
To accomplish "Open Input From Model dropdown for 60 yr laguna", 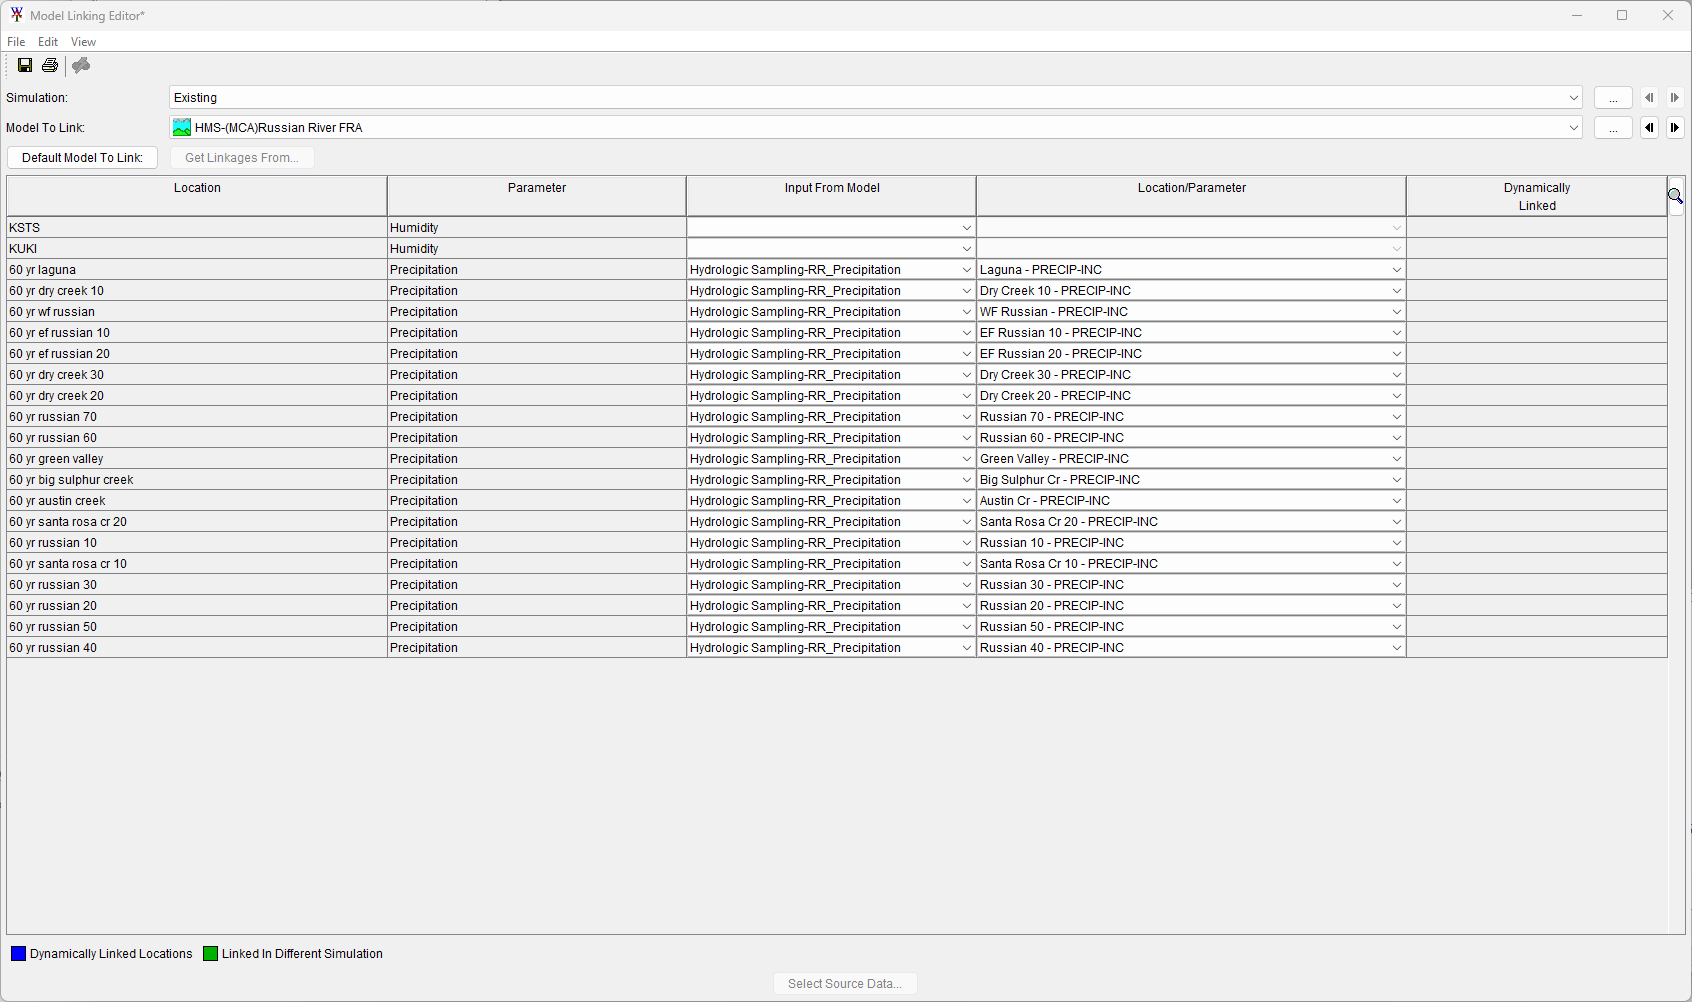I will click(966, 270).
